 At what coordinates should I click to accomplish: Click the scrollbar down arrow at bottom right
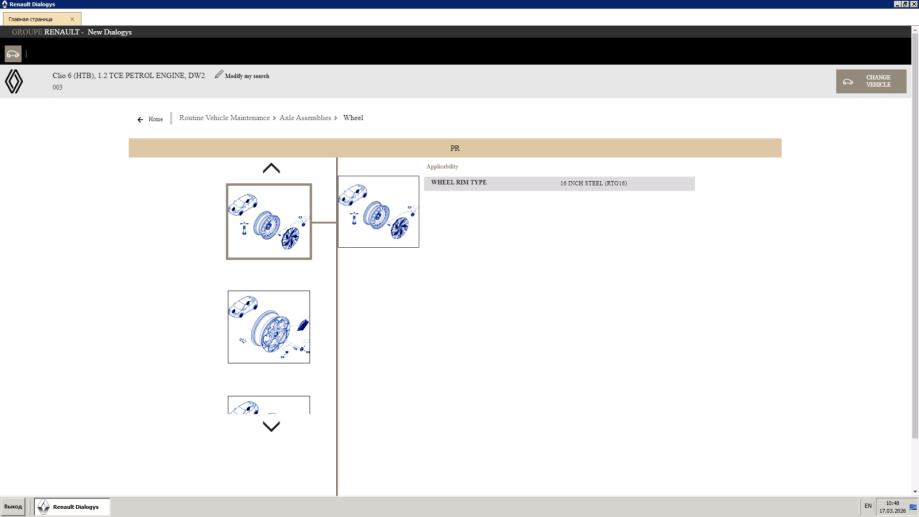pos(915,492)
